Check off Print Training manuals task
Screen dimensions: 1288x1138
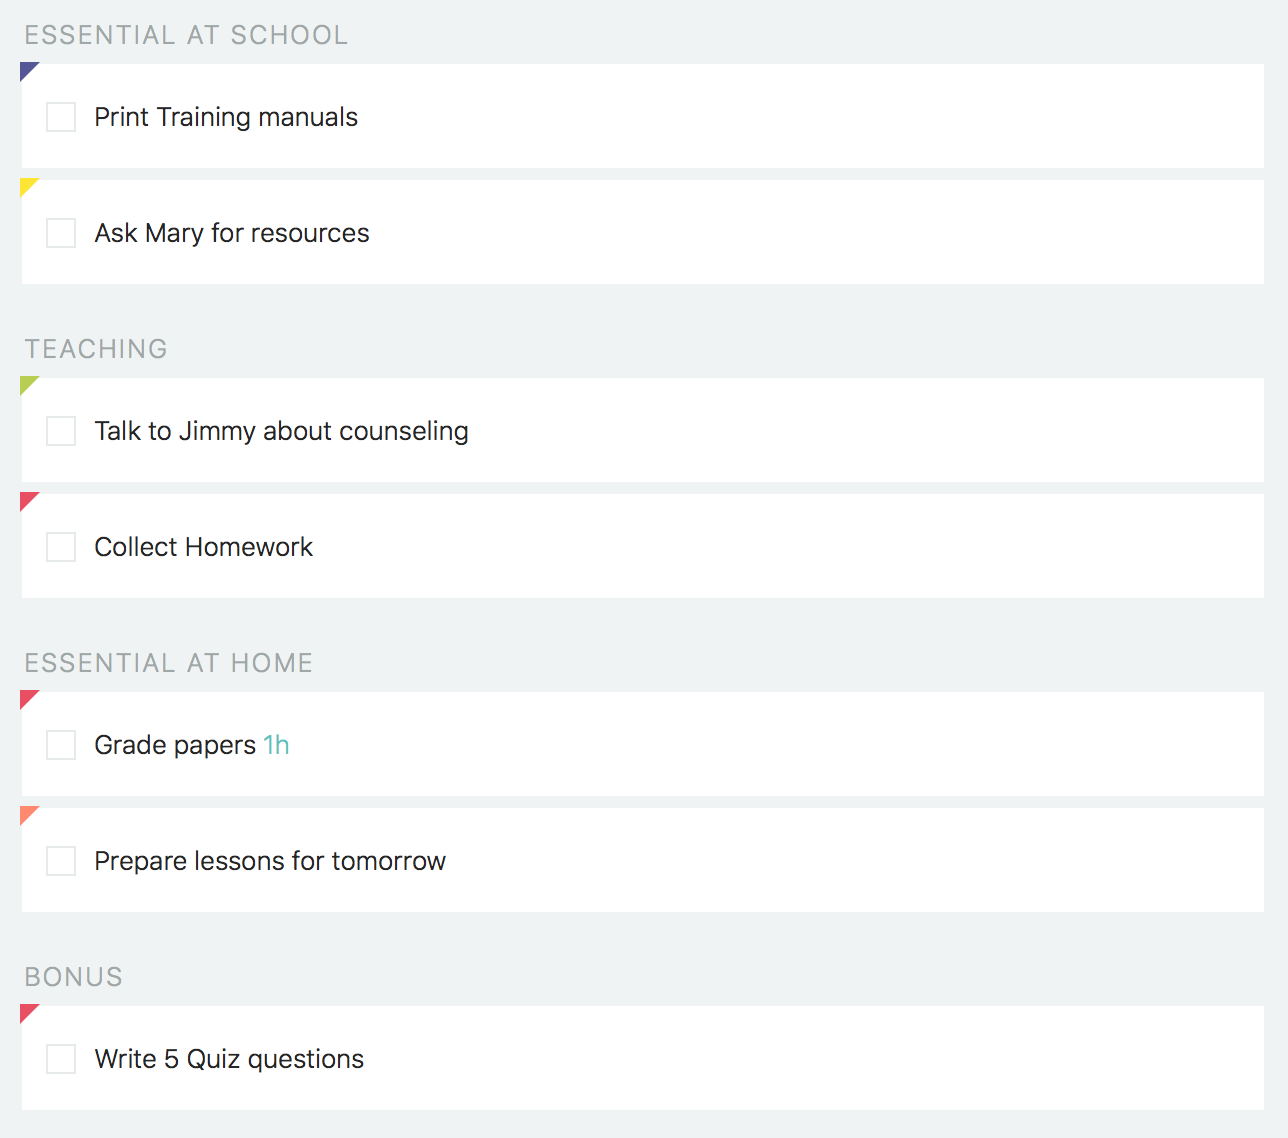coord(61,117)
